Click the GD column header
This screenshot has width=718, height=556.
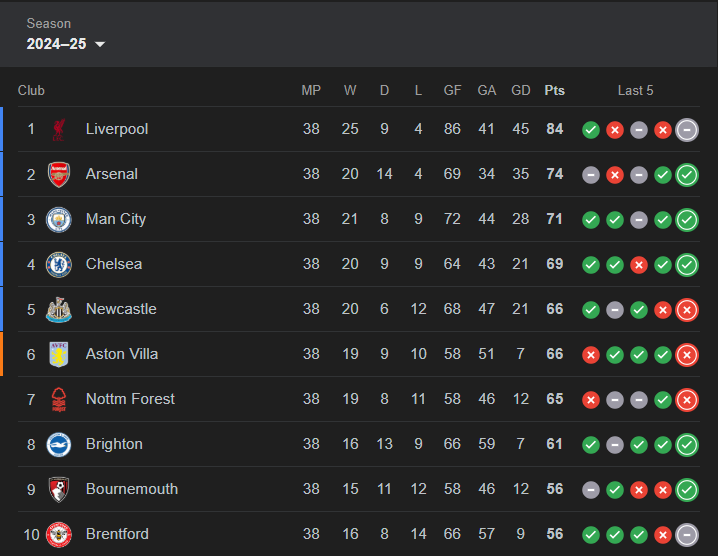tap(521, 90)
